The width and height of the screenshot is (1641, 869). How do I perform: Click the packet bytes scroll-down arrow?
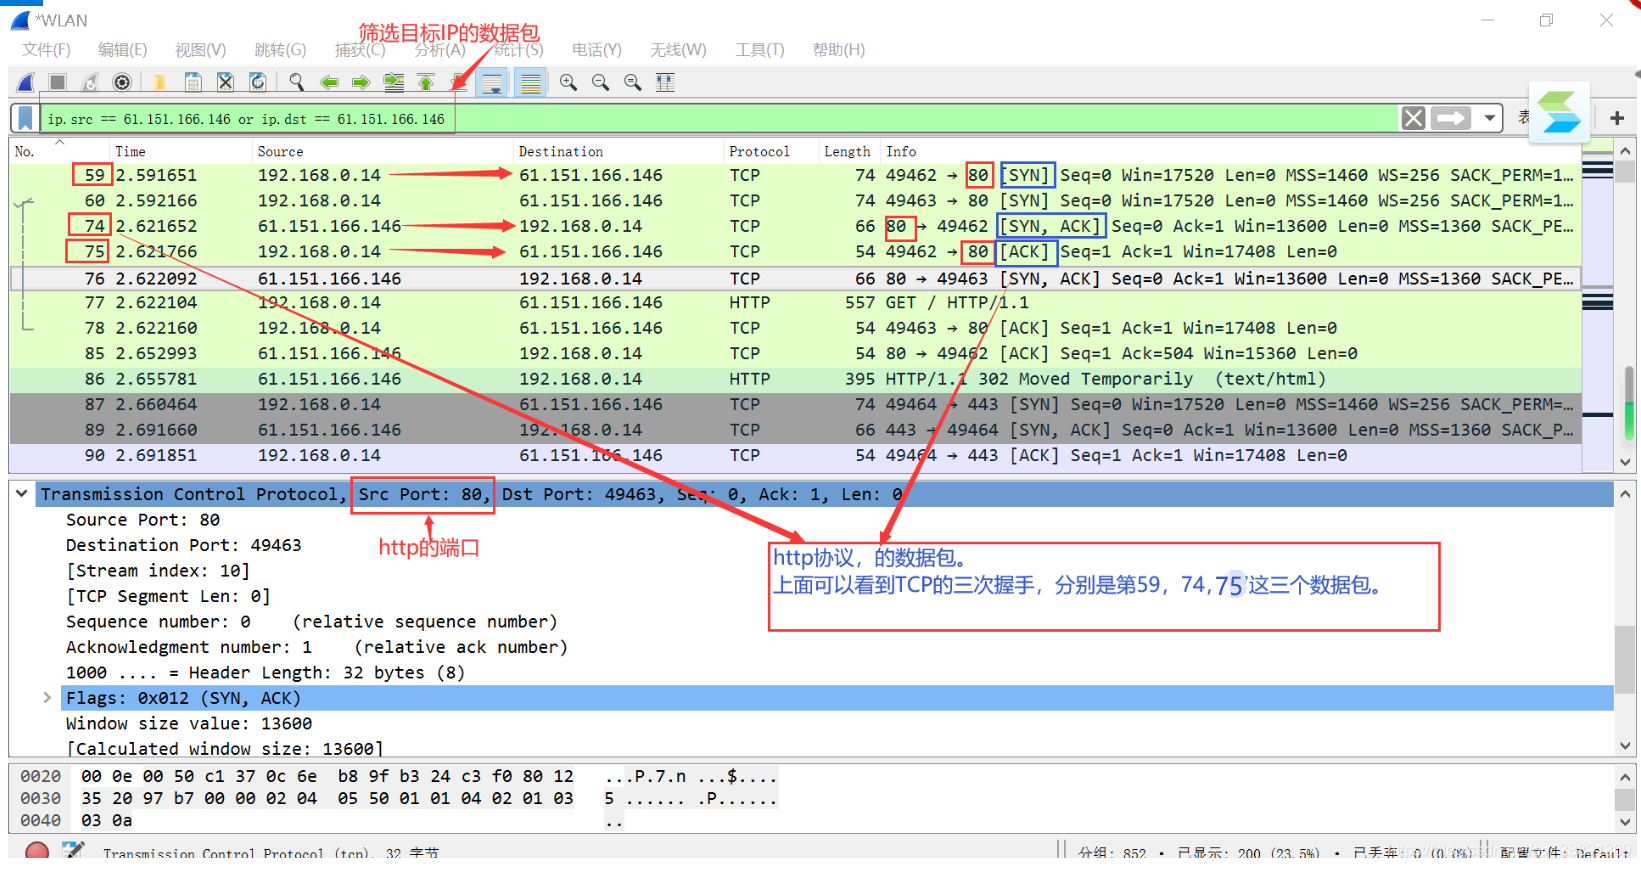point(1626,822)
